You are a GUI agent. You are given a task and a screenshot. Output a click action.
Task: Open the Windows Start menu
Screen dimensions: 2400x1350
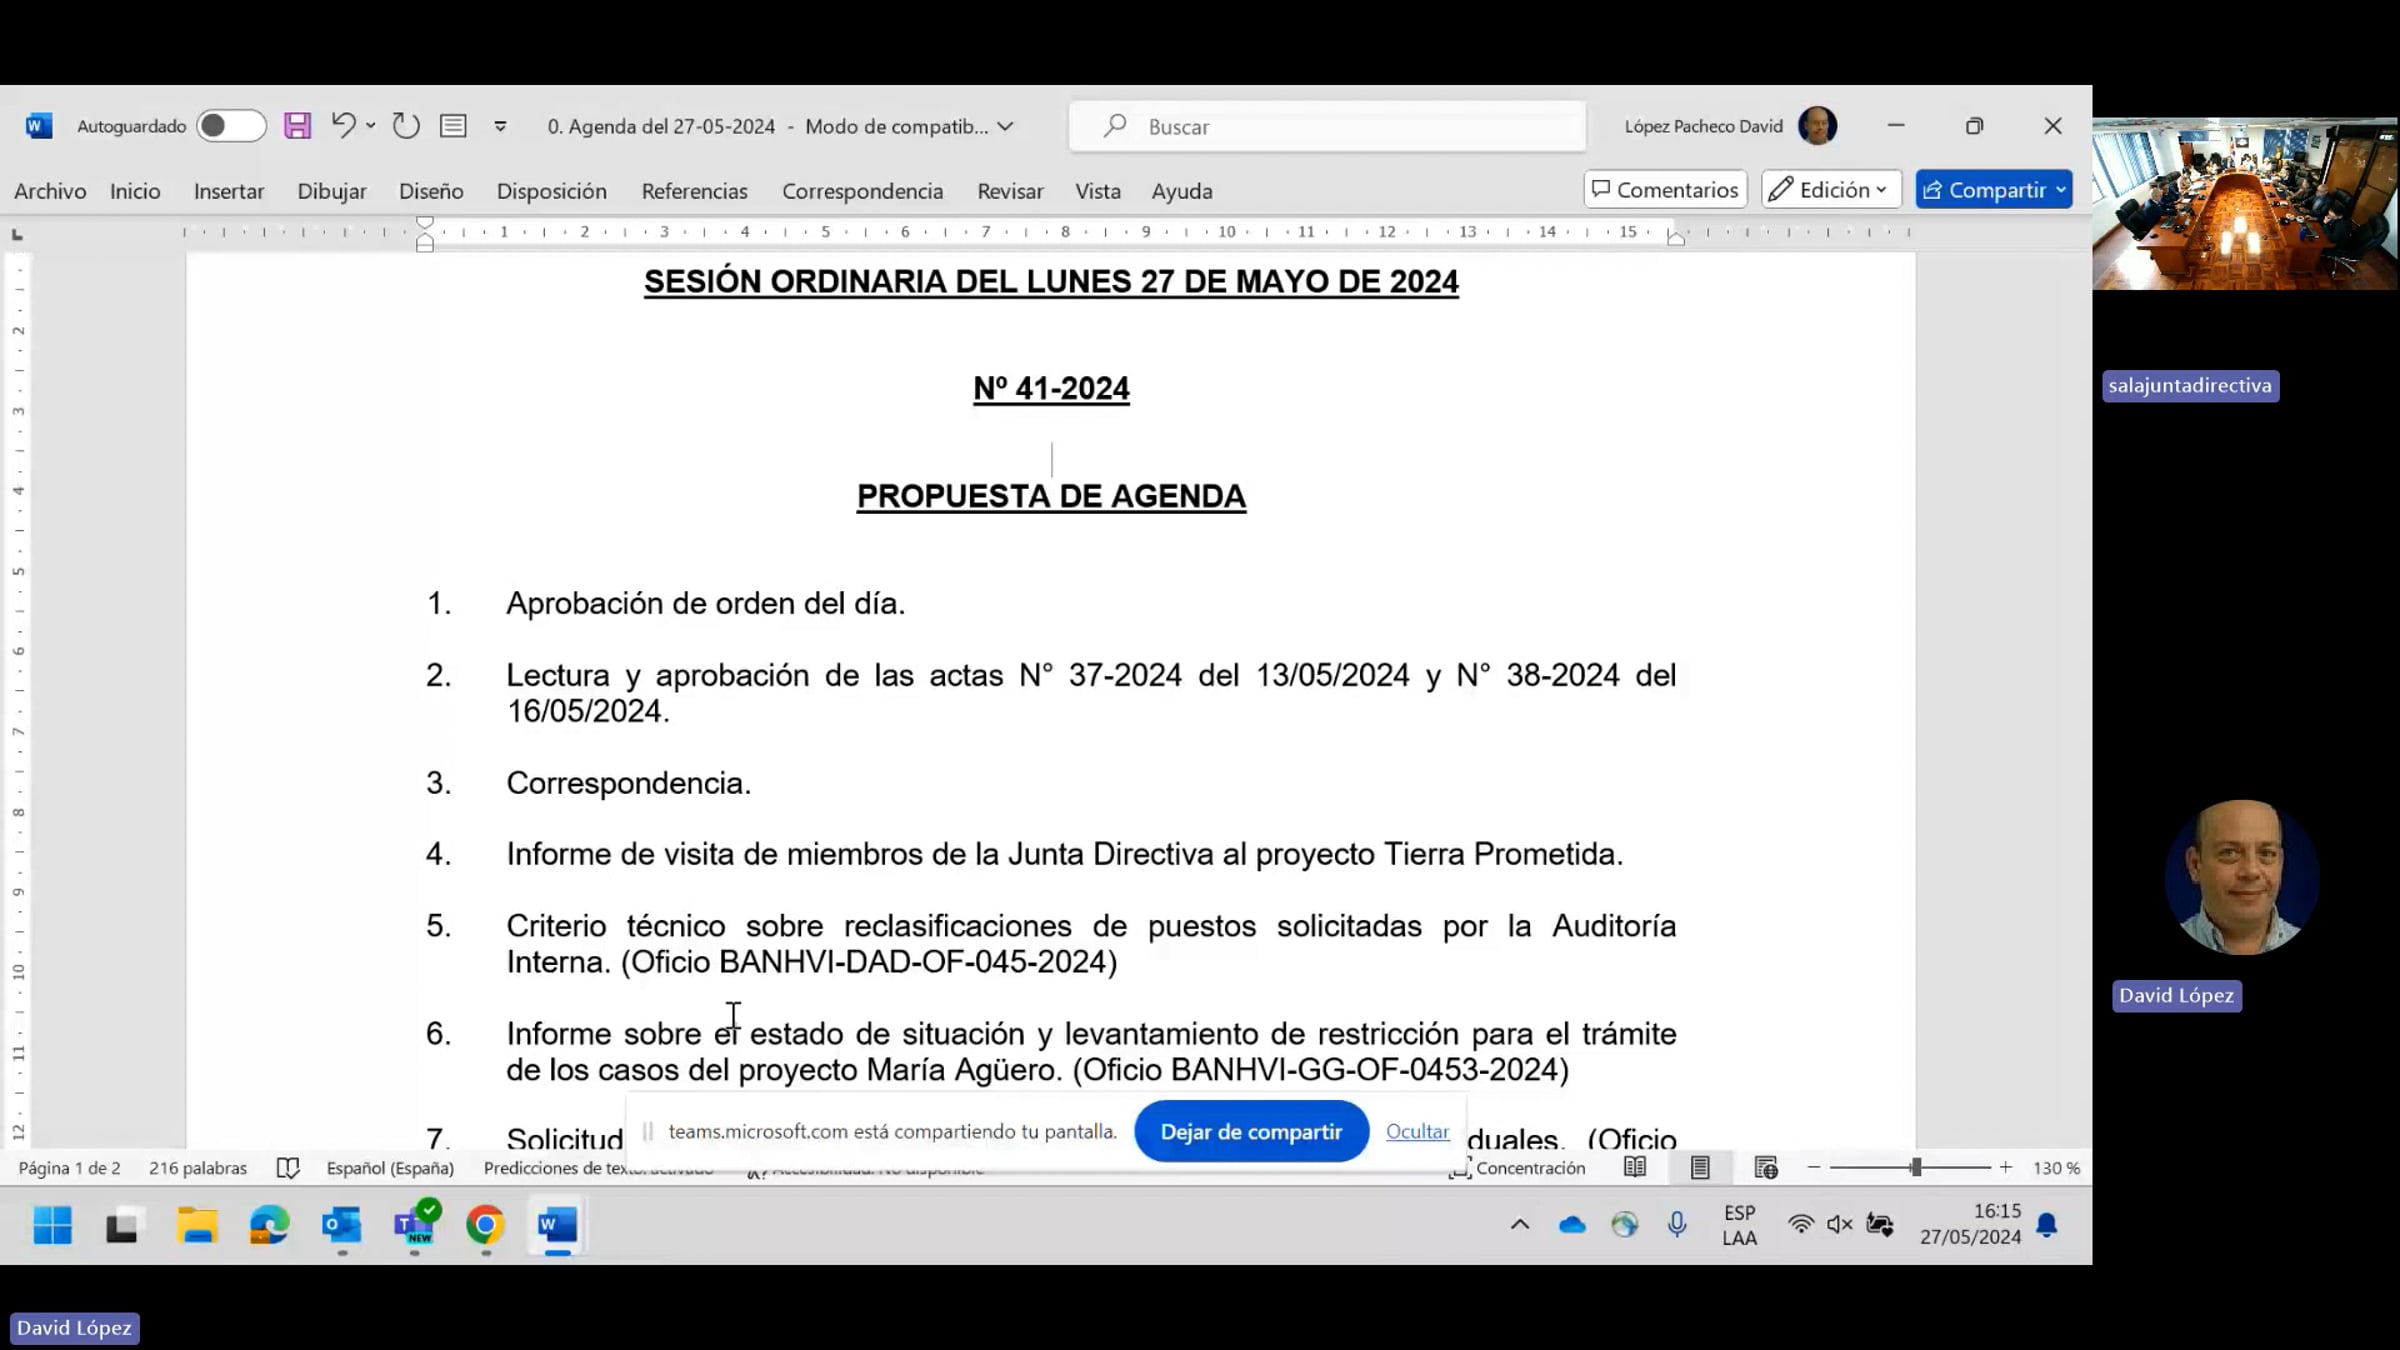pyautogui.click(x=52, y=1225)
